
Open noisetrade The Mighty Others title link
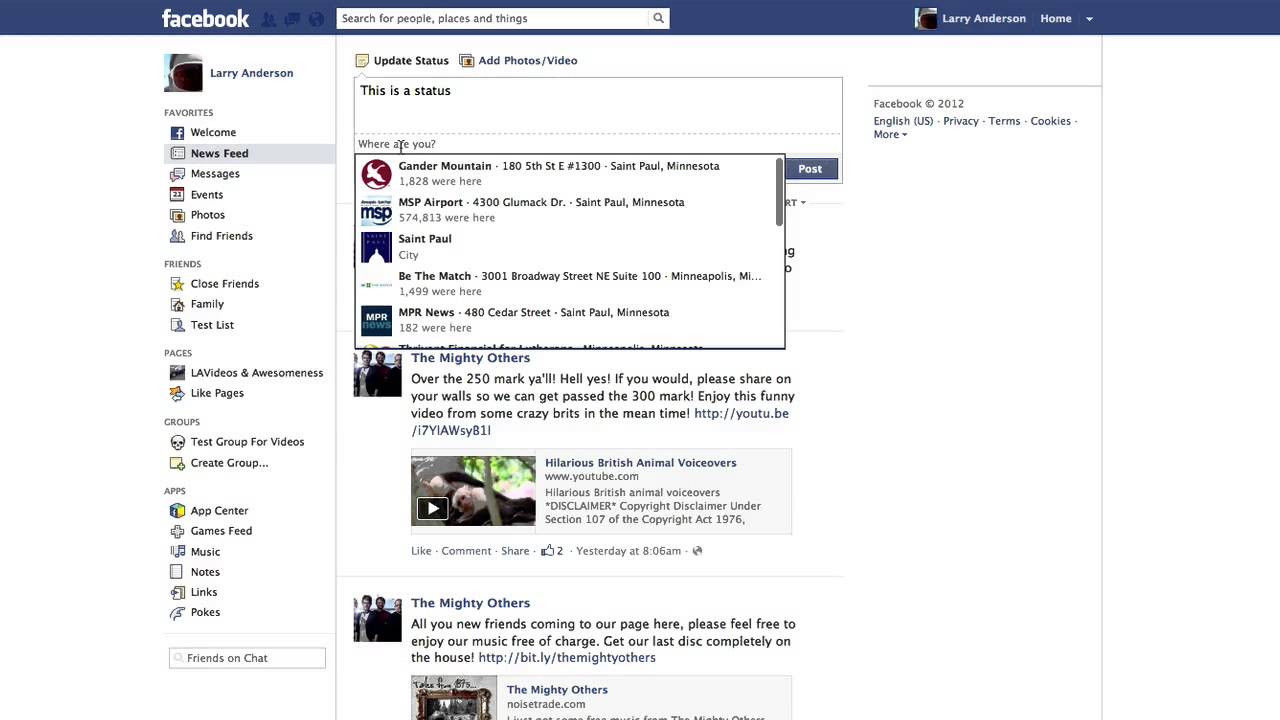pos(557,690)
